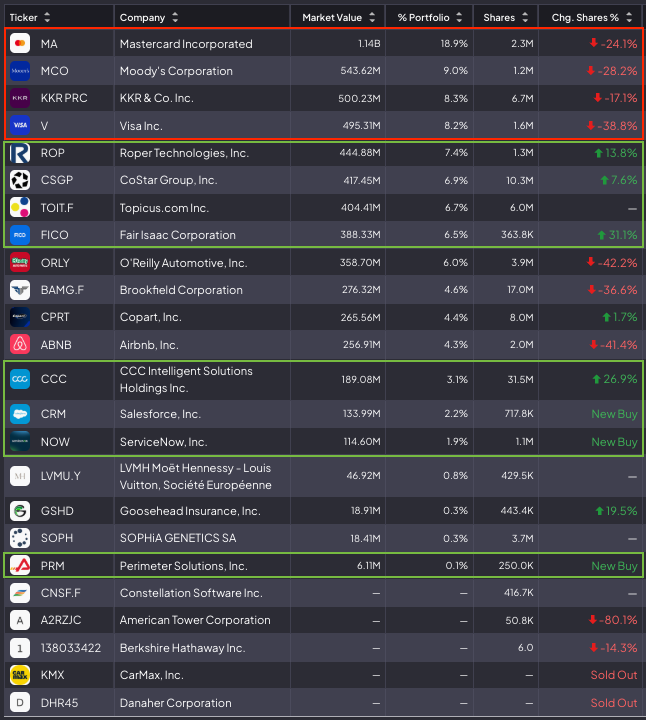646x720 pixels.
Task: Click the Topicus.com logo icon
Action: (x=20, y=208)
